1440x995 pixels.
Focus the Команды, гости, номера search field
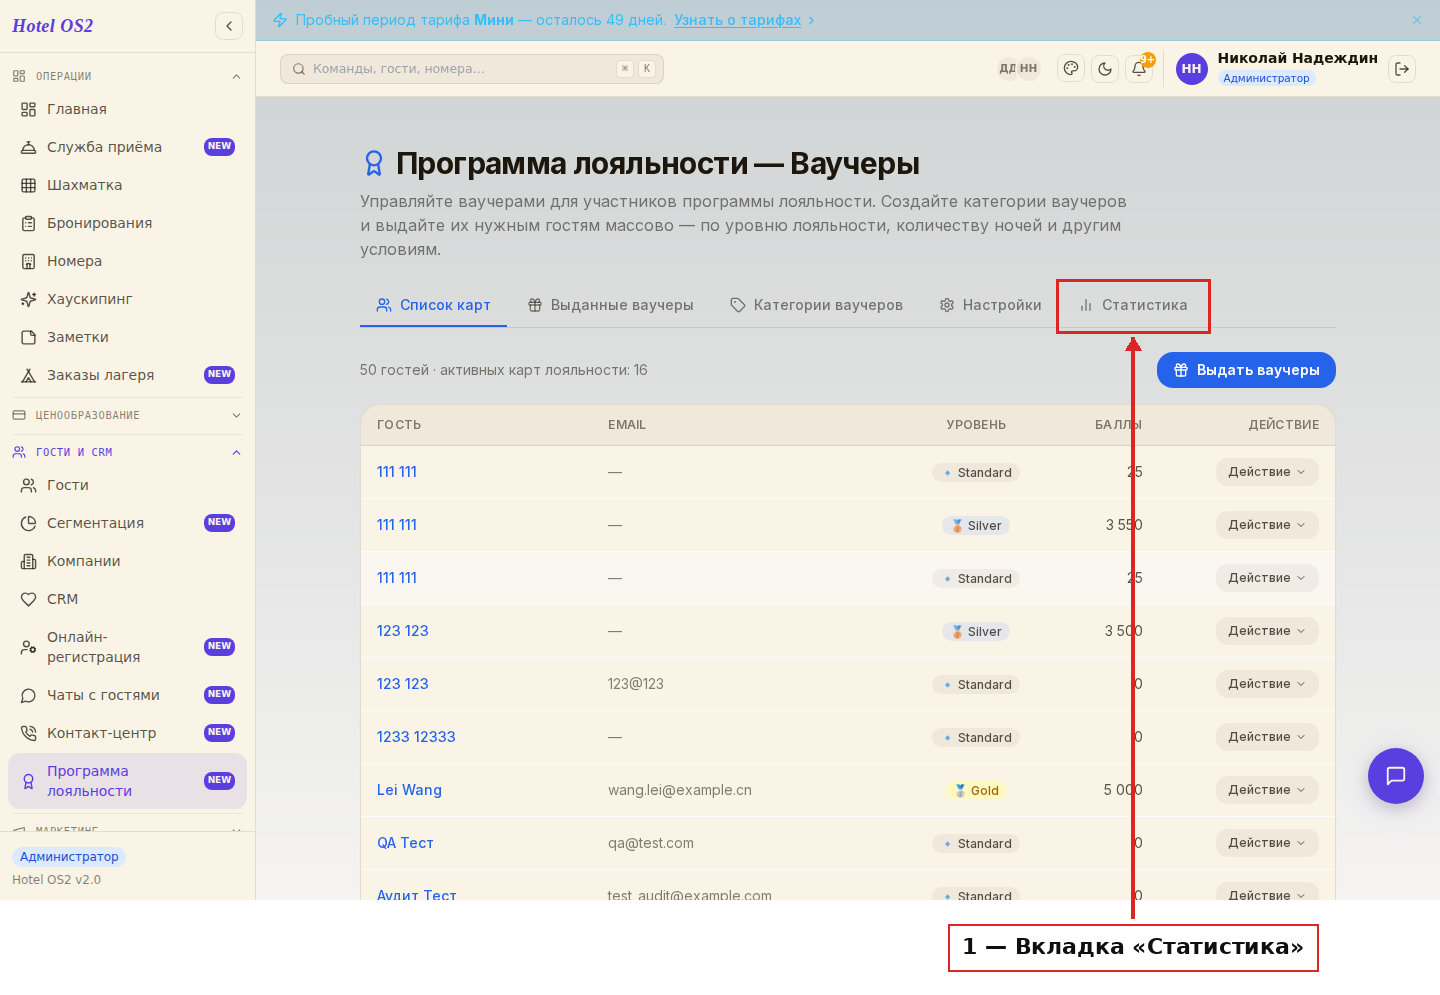tap(472, 69)
